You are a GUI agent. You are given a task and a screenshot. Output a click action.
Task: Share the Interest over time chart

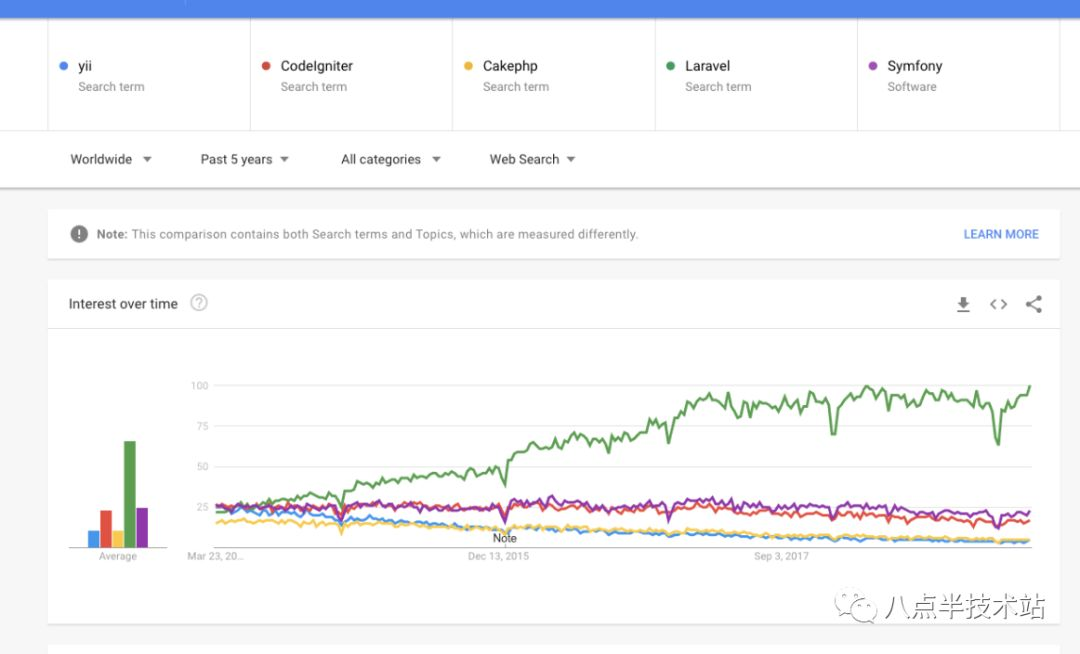[1034, 304]
